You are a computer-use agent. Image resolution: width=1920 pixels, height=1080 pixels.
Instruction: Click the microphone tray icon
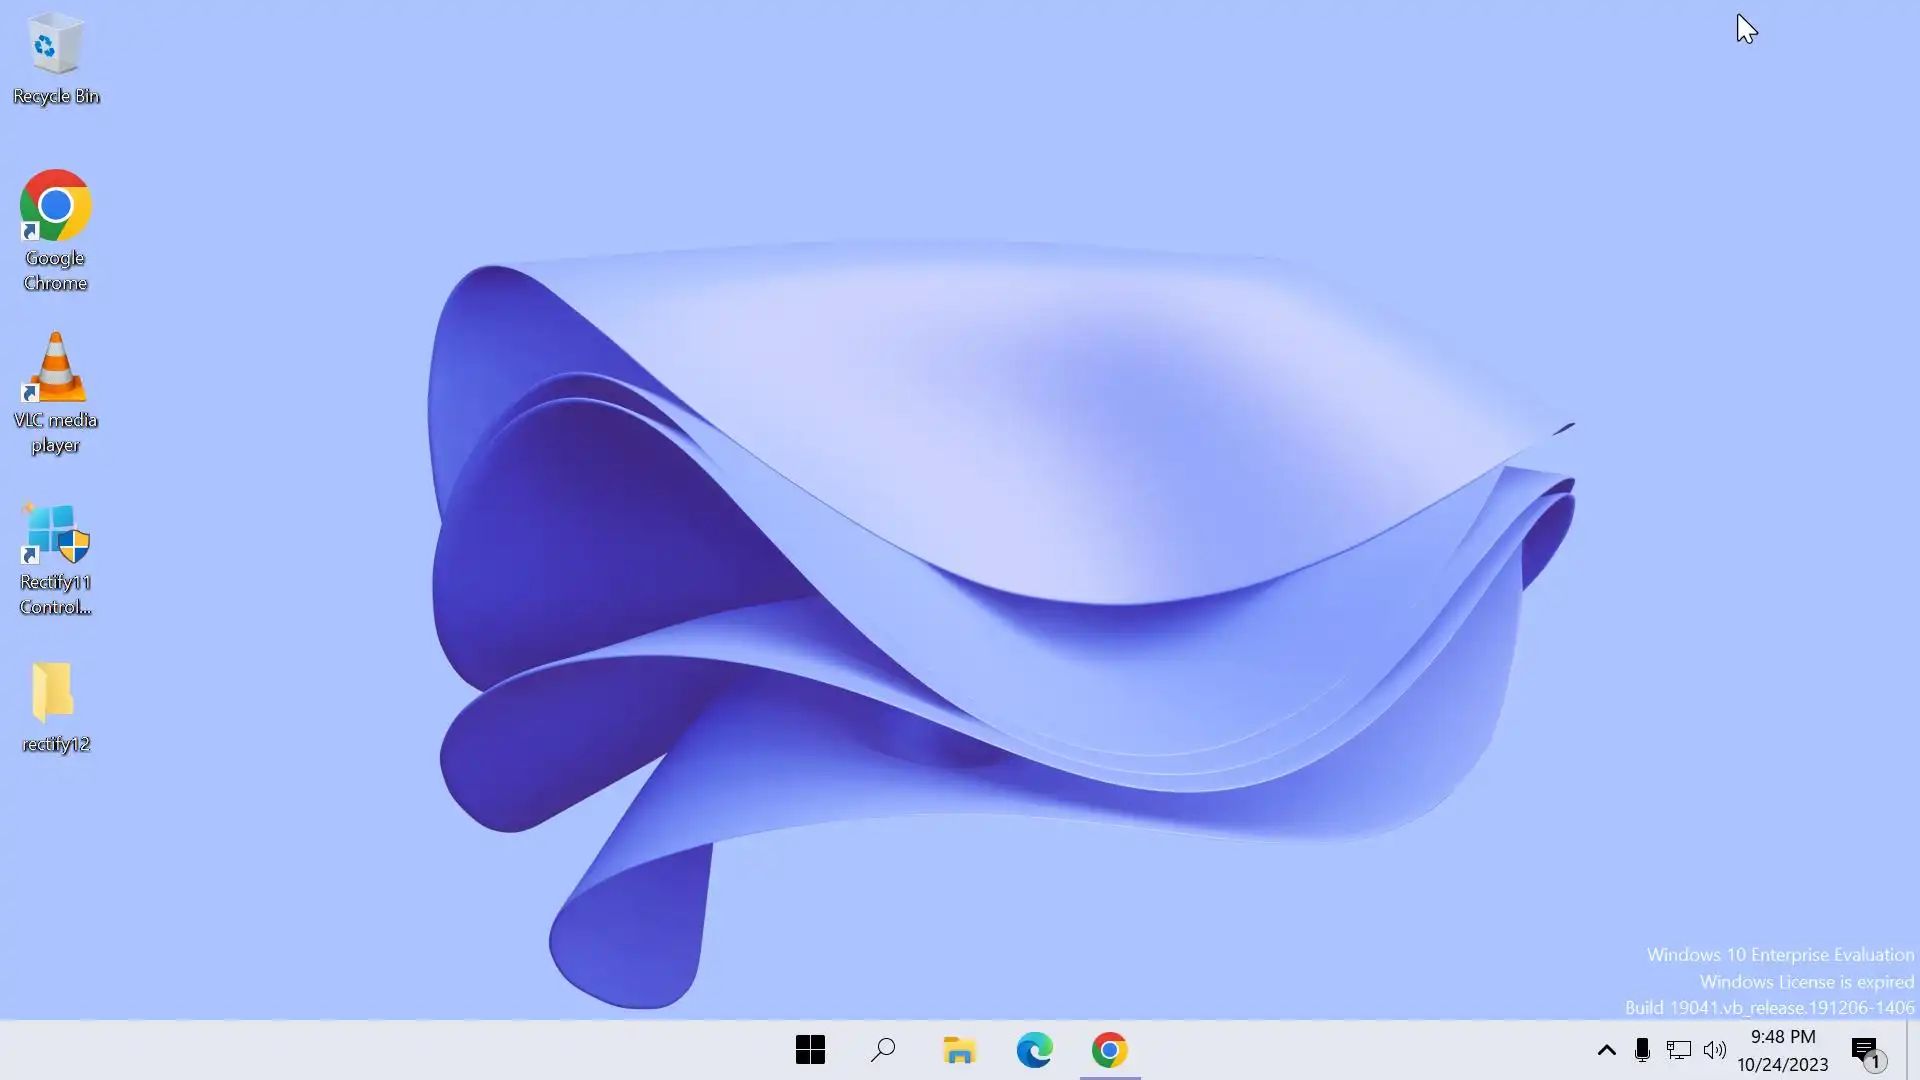(x=1642, y=1050)
